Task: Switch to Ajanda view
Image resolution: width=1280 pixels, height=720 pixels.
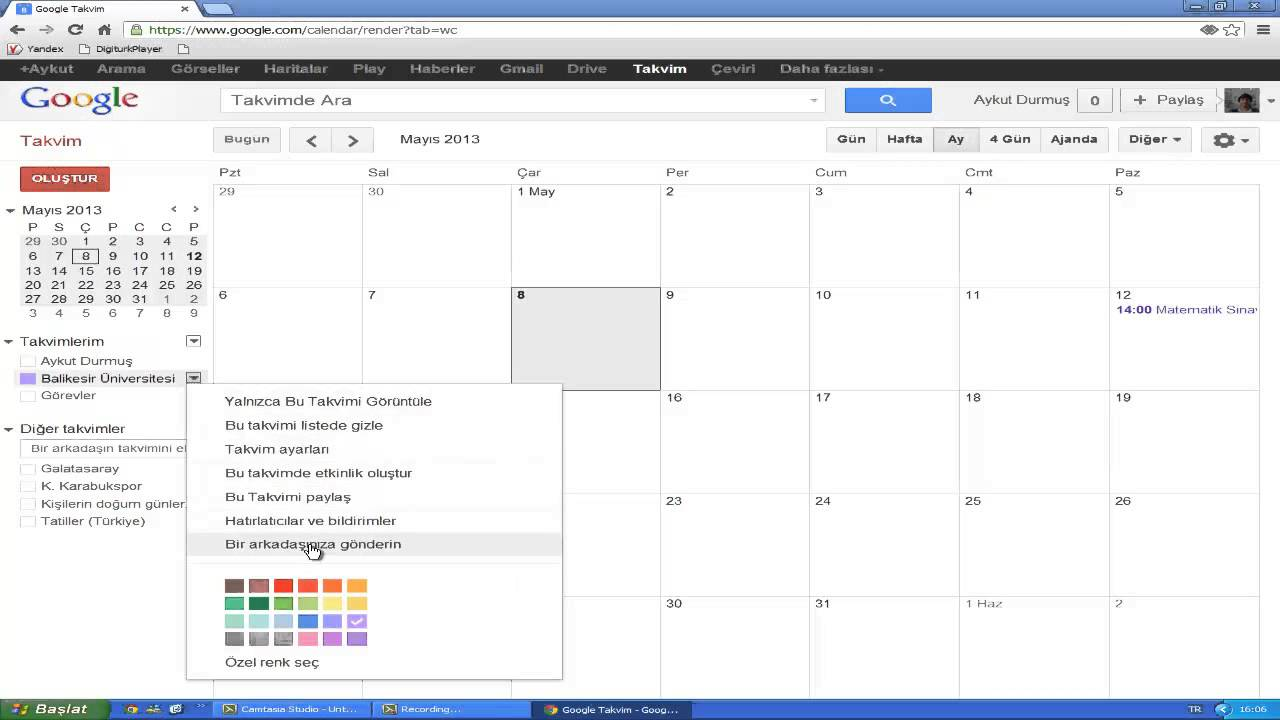Action: (1074, 140)
